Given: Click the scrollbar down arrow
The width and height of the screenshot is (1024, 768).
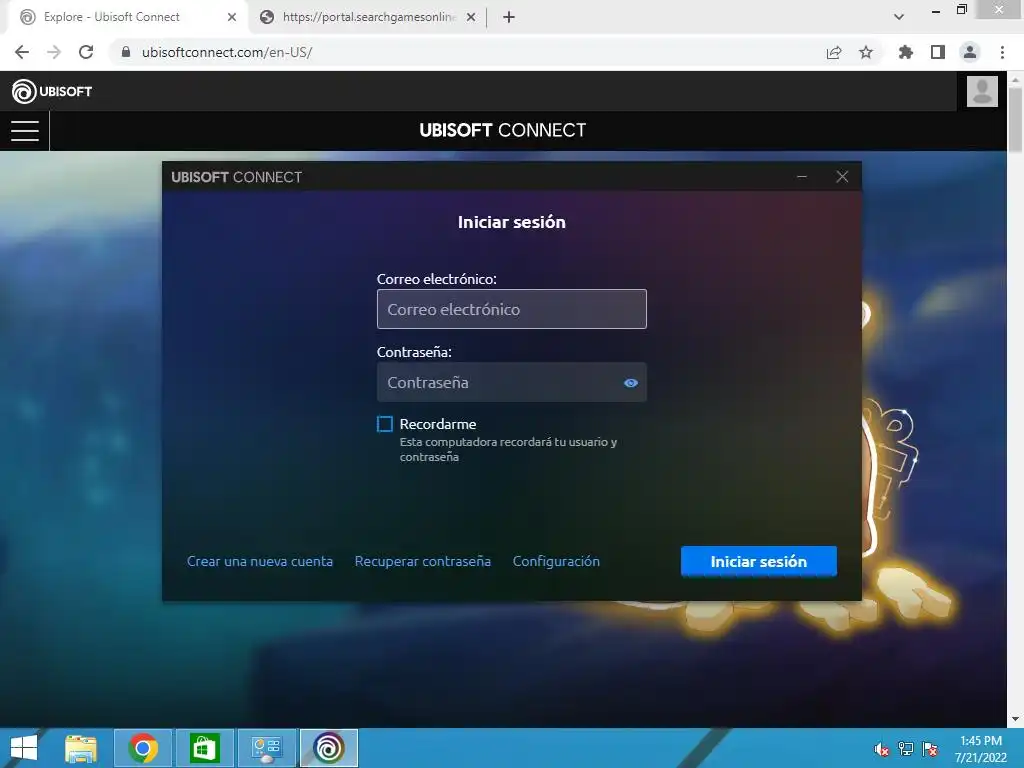Looking at the screenshot, I should click(1015, 719).
